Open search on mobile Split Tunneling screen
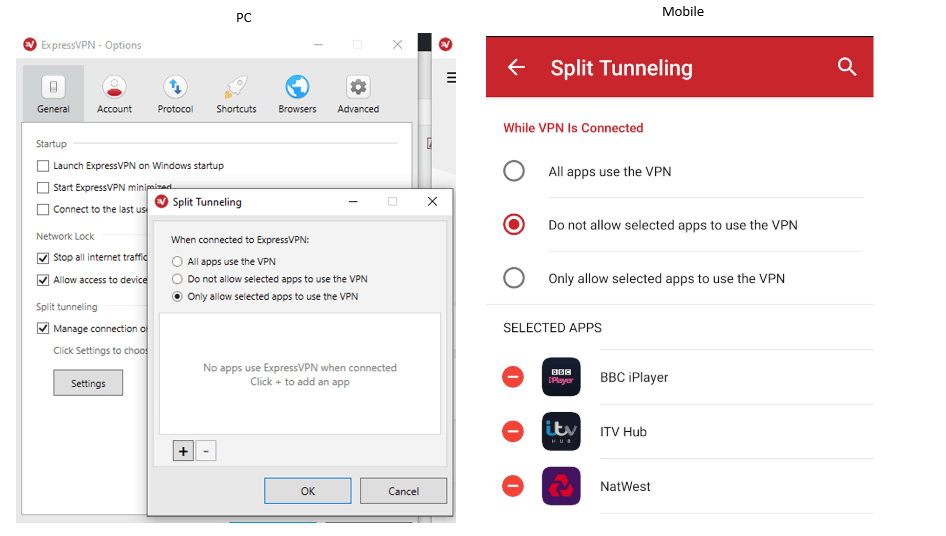Viewport: 946px width, 536px height. tap(847, 67)
